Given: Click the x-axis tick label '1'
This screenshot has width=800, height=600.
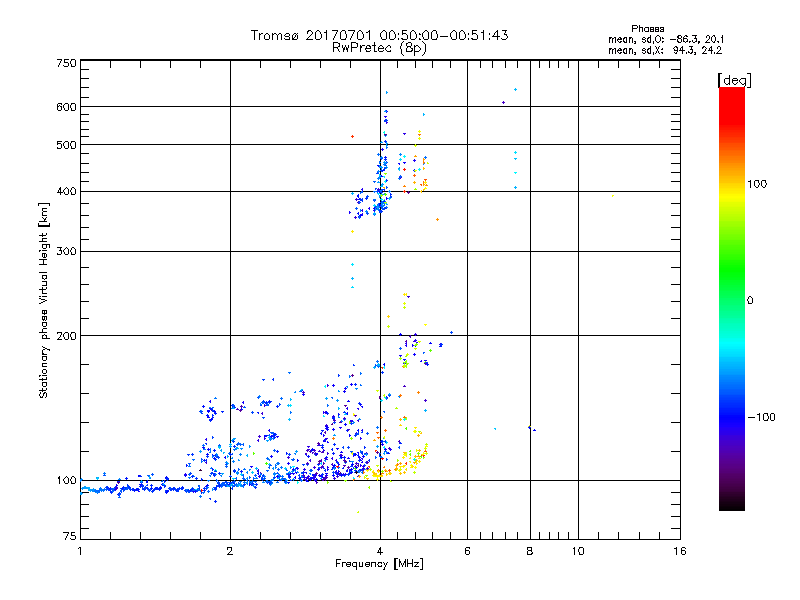Looking at the screenshot, I should click(x=80, y=551).
